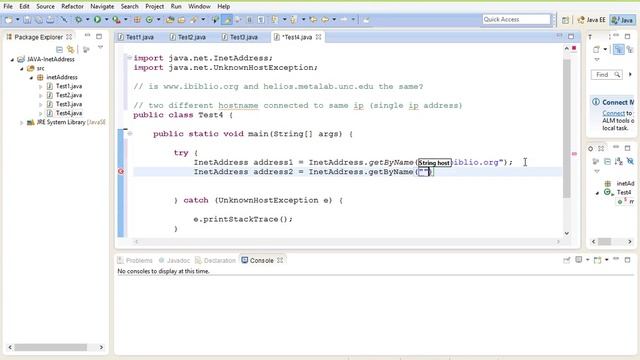Image resolution: width=640 pixels, height=360 pixels.
Task: Click the Run Last Tool icon
Action: (x=116, y=20)
